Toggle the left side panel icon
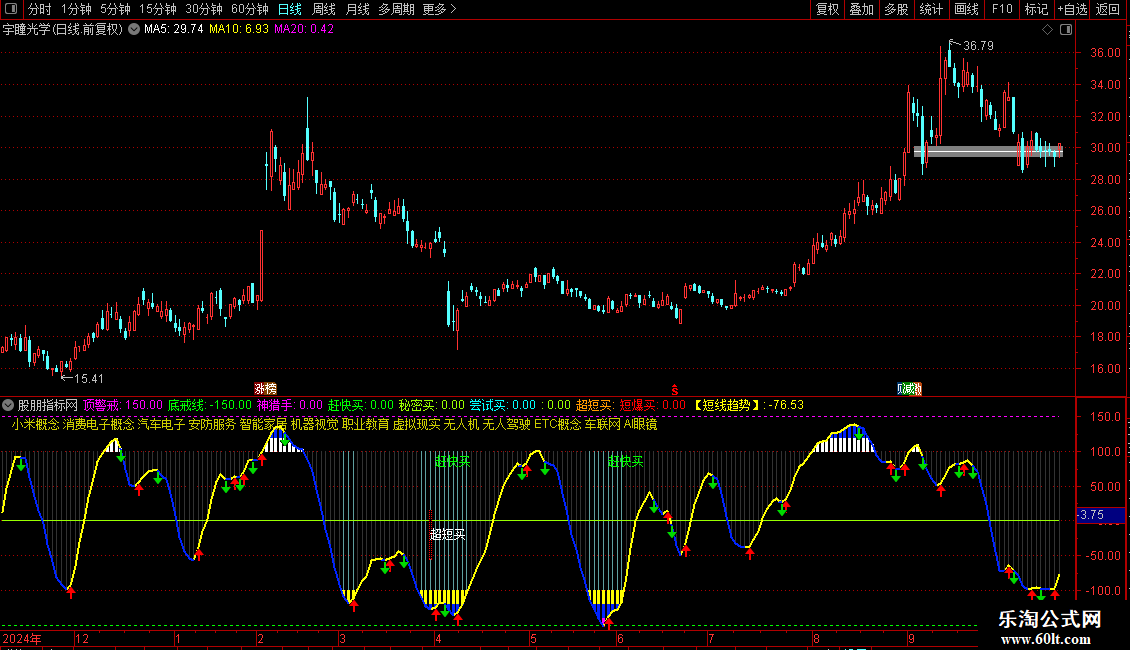 pos(11,9)
